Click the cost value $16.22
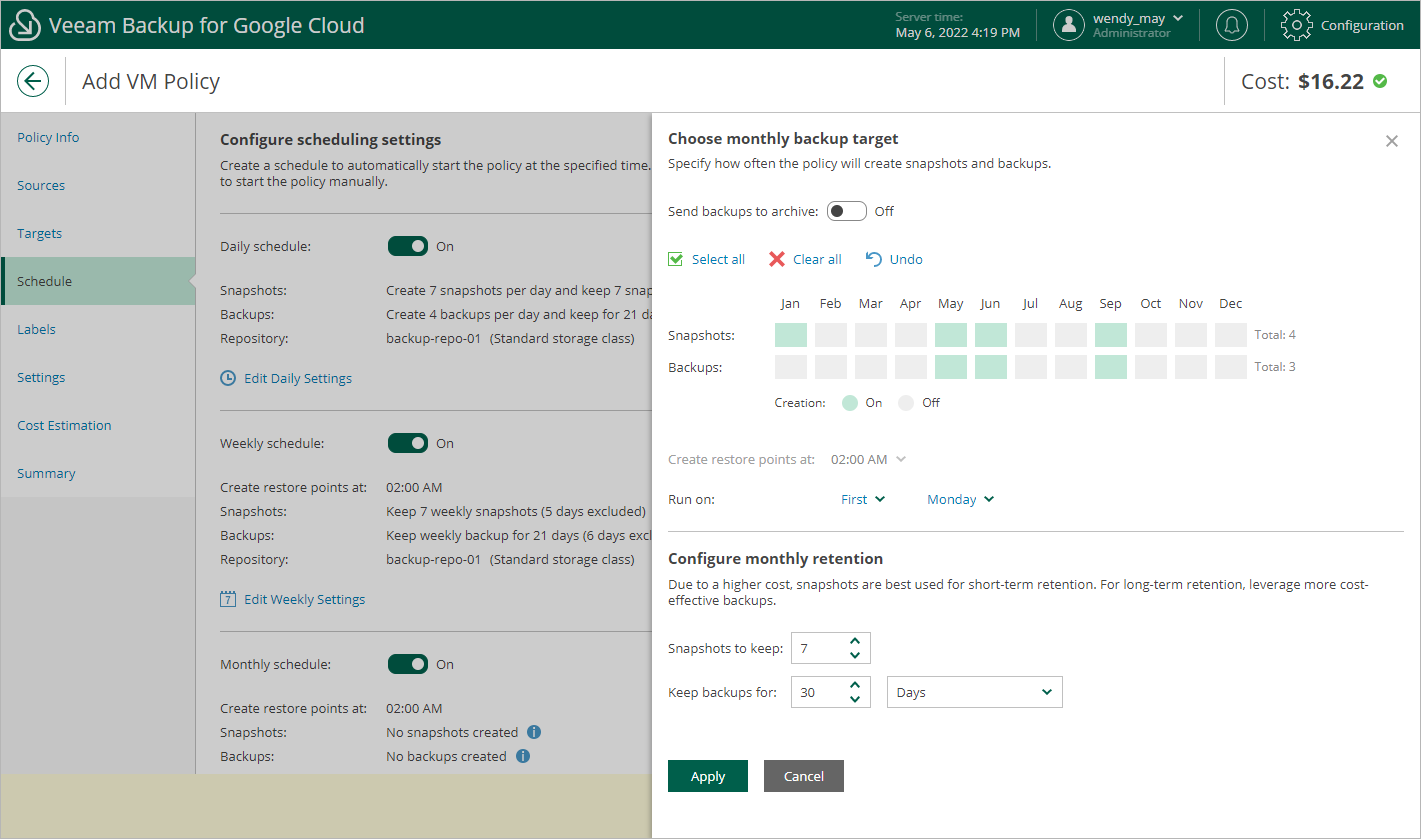Viewport: 1421px width, 839px height. tap(1331, 82)
